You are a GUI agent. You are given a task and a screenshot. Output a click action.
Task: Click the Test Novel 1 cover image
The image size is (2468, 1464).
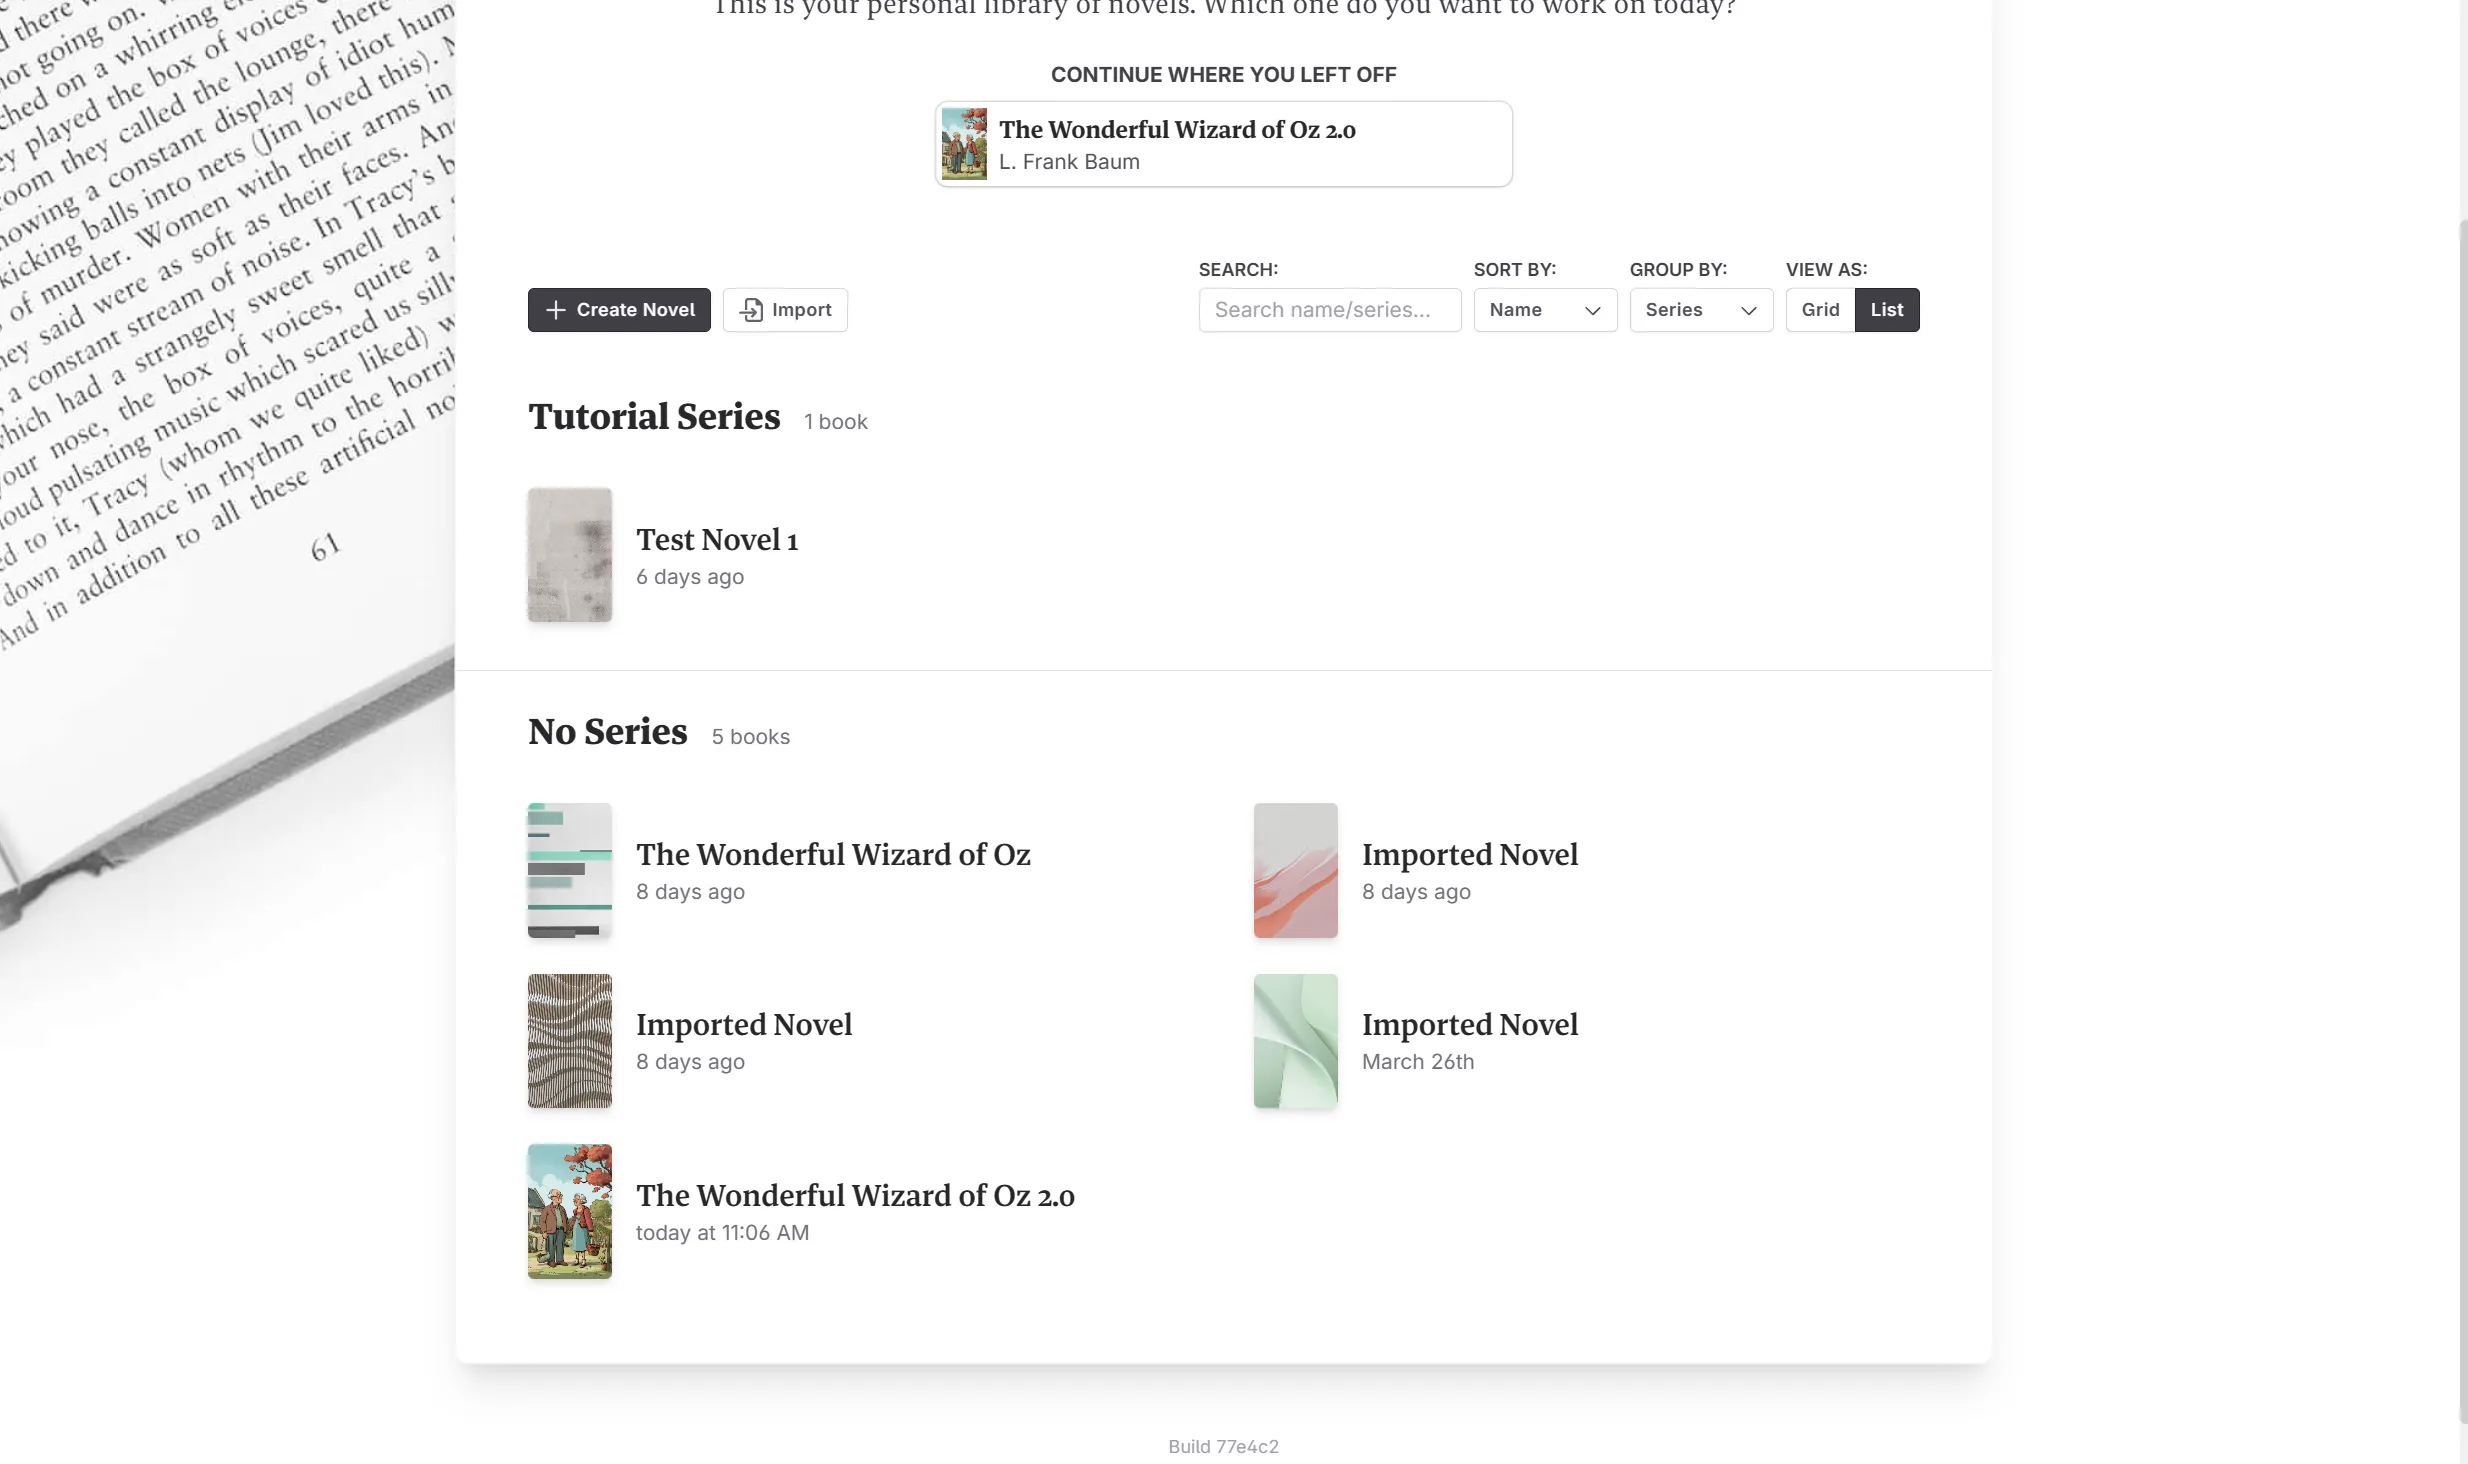tap(568, 554)
